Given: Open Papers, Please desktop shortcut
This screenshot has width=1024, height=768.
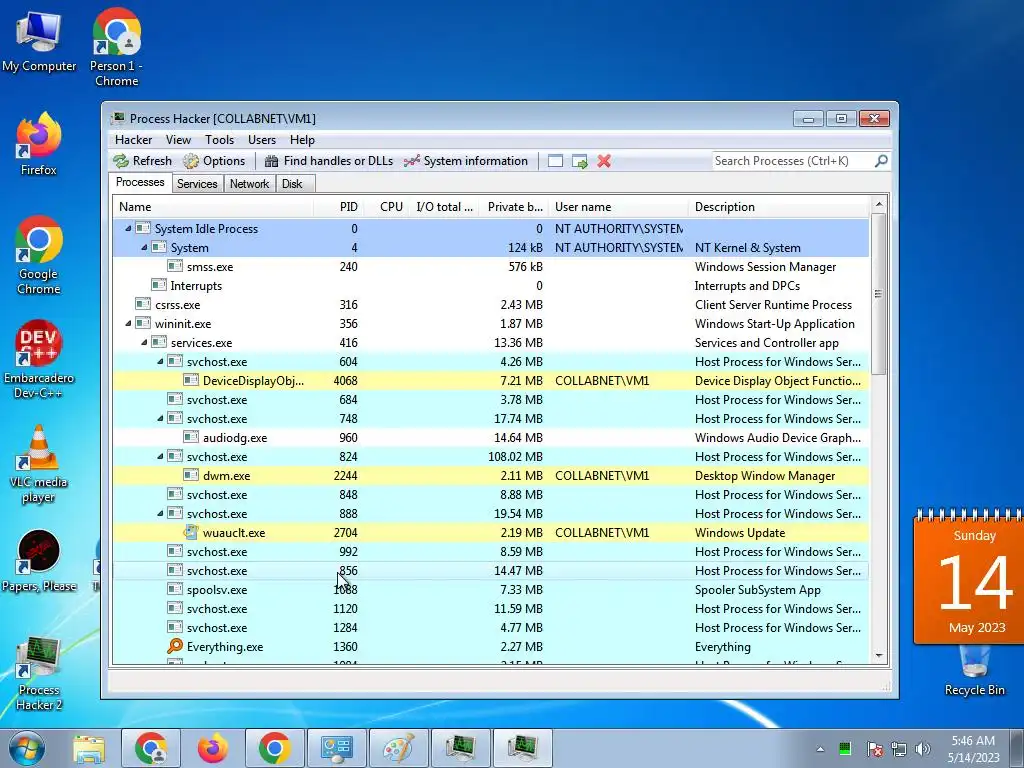Looking at the screenshot, I should click(39, 561).
